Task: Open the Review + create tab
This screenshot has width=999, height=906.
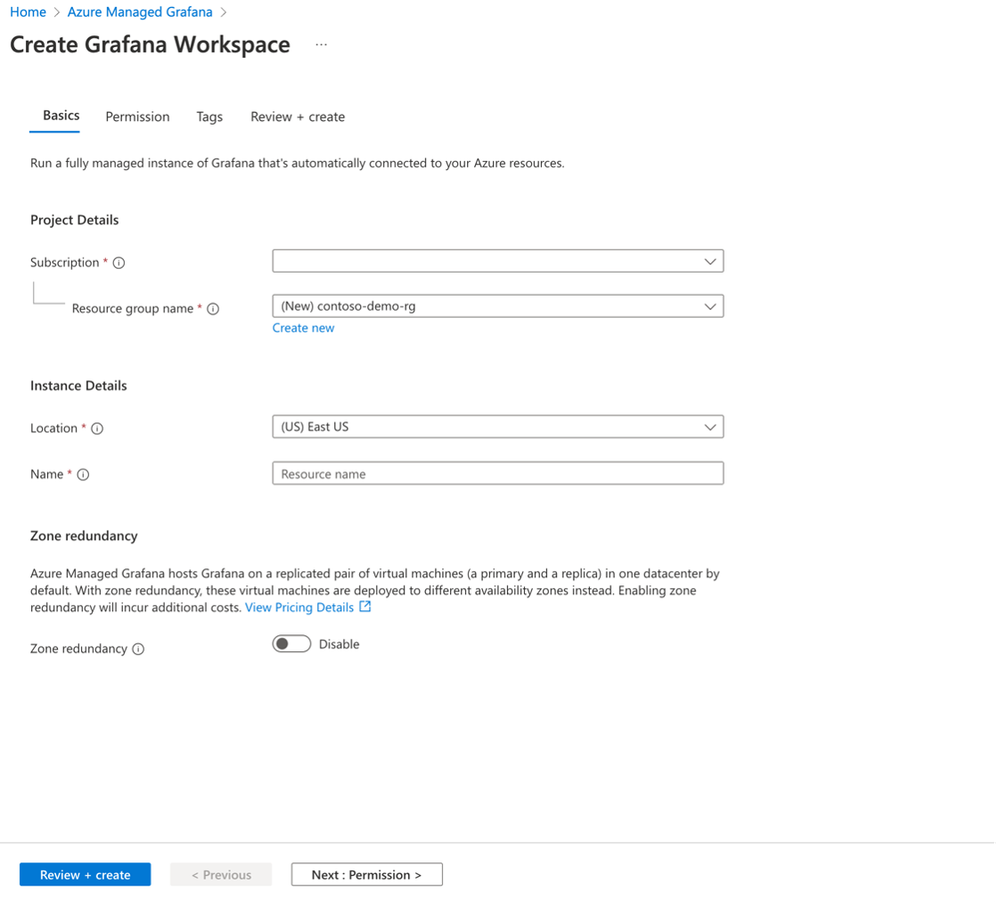Action: pyautogui.click(x=298, y=117)
